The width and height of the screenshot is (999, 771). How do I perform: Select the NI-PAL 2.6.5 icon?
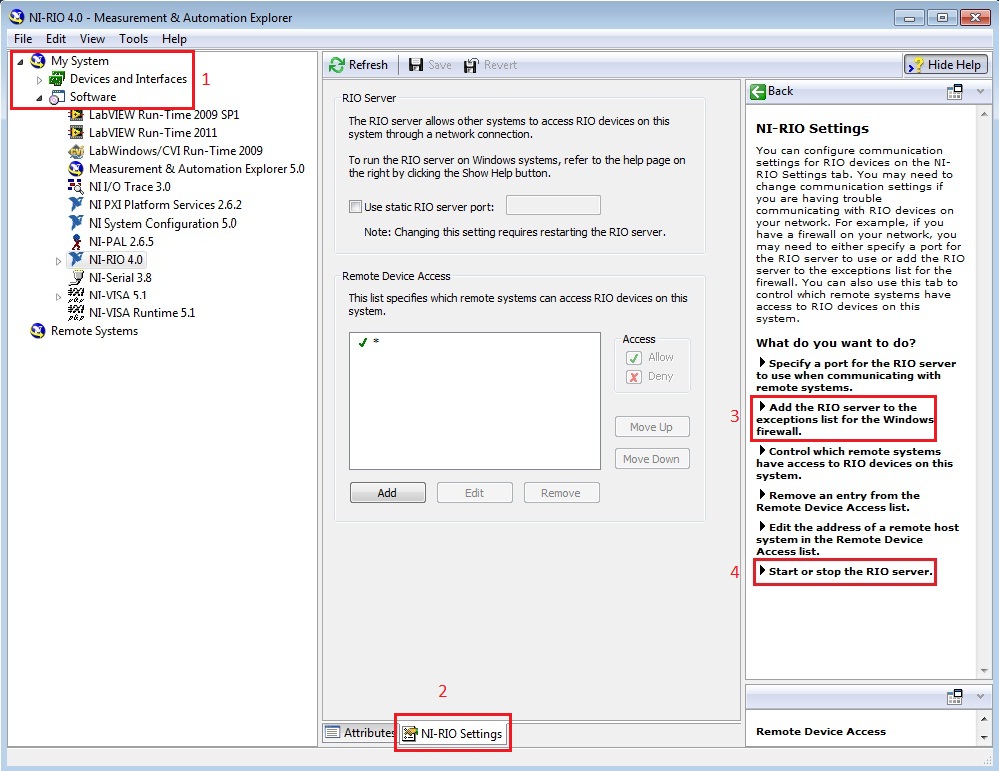76,241
